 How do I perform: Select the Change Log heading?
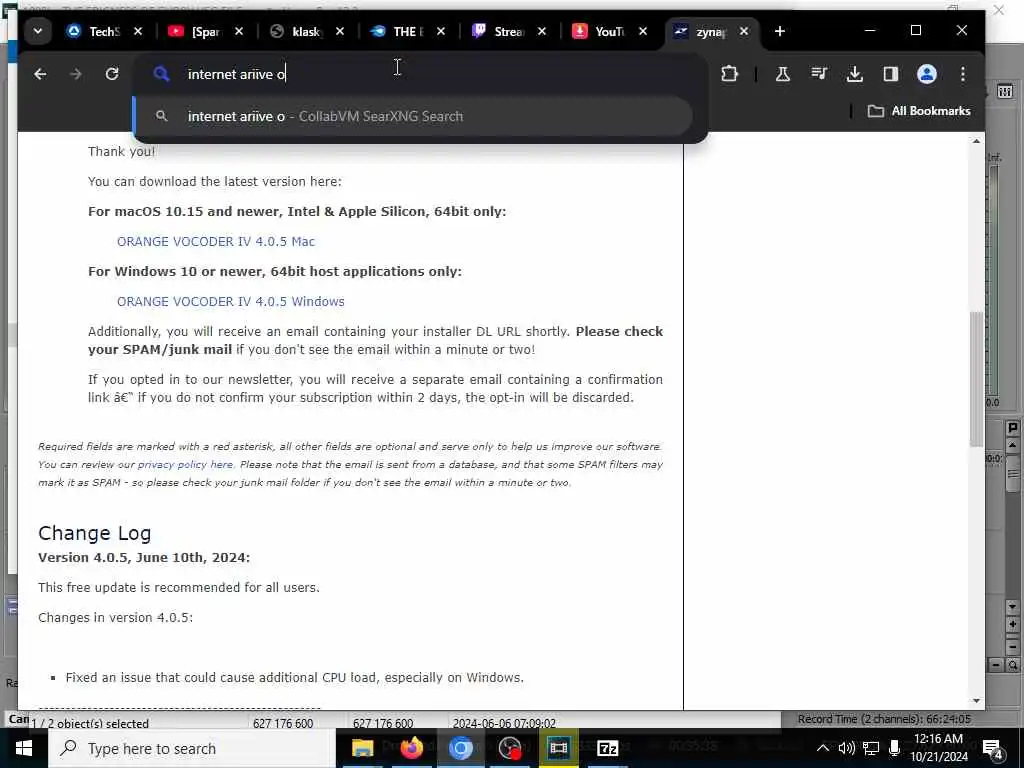tap(95, 533)
